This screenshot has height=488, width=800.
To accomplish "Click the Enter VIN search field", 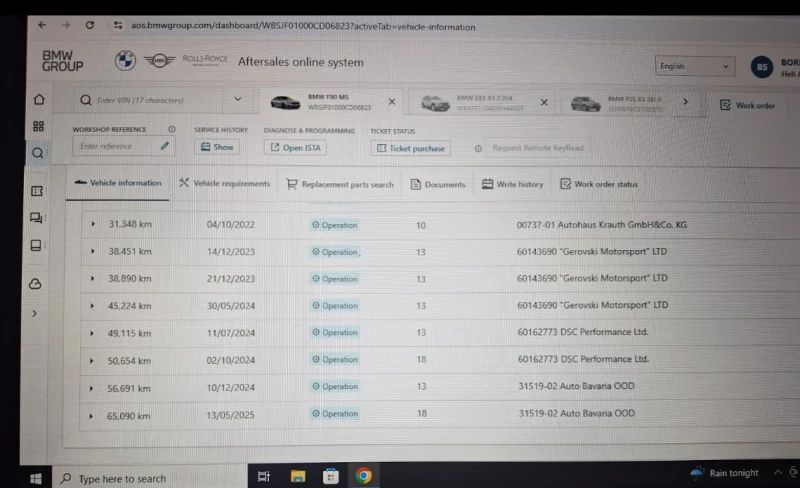I will pyautogui.click(x=160, y=100).
